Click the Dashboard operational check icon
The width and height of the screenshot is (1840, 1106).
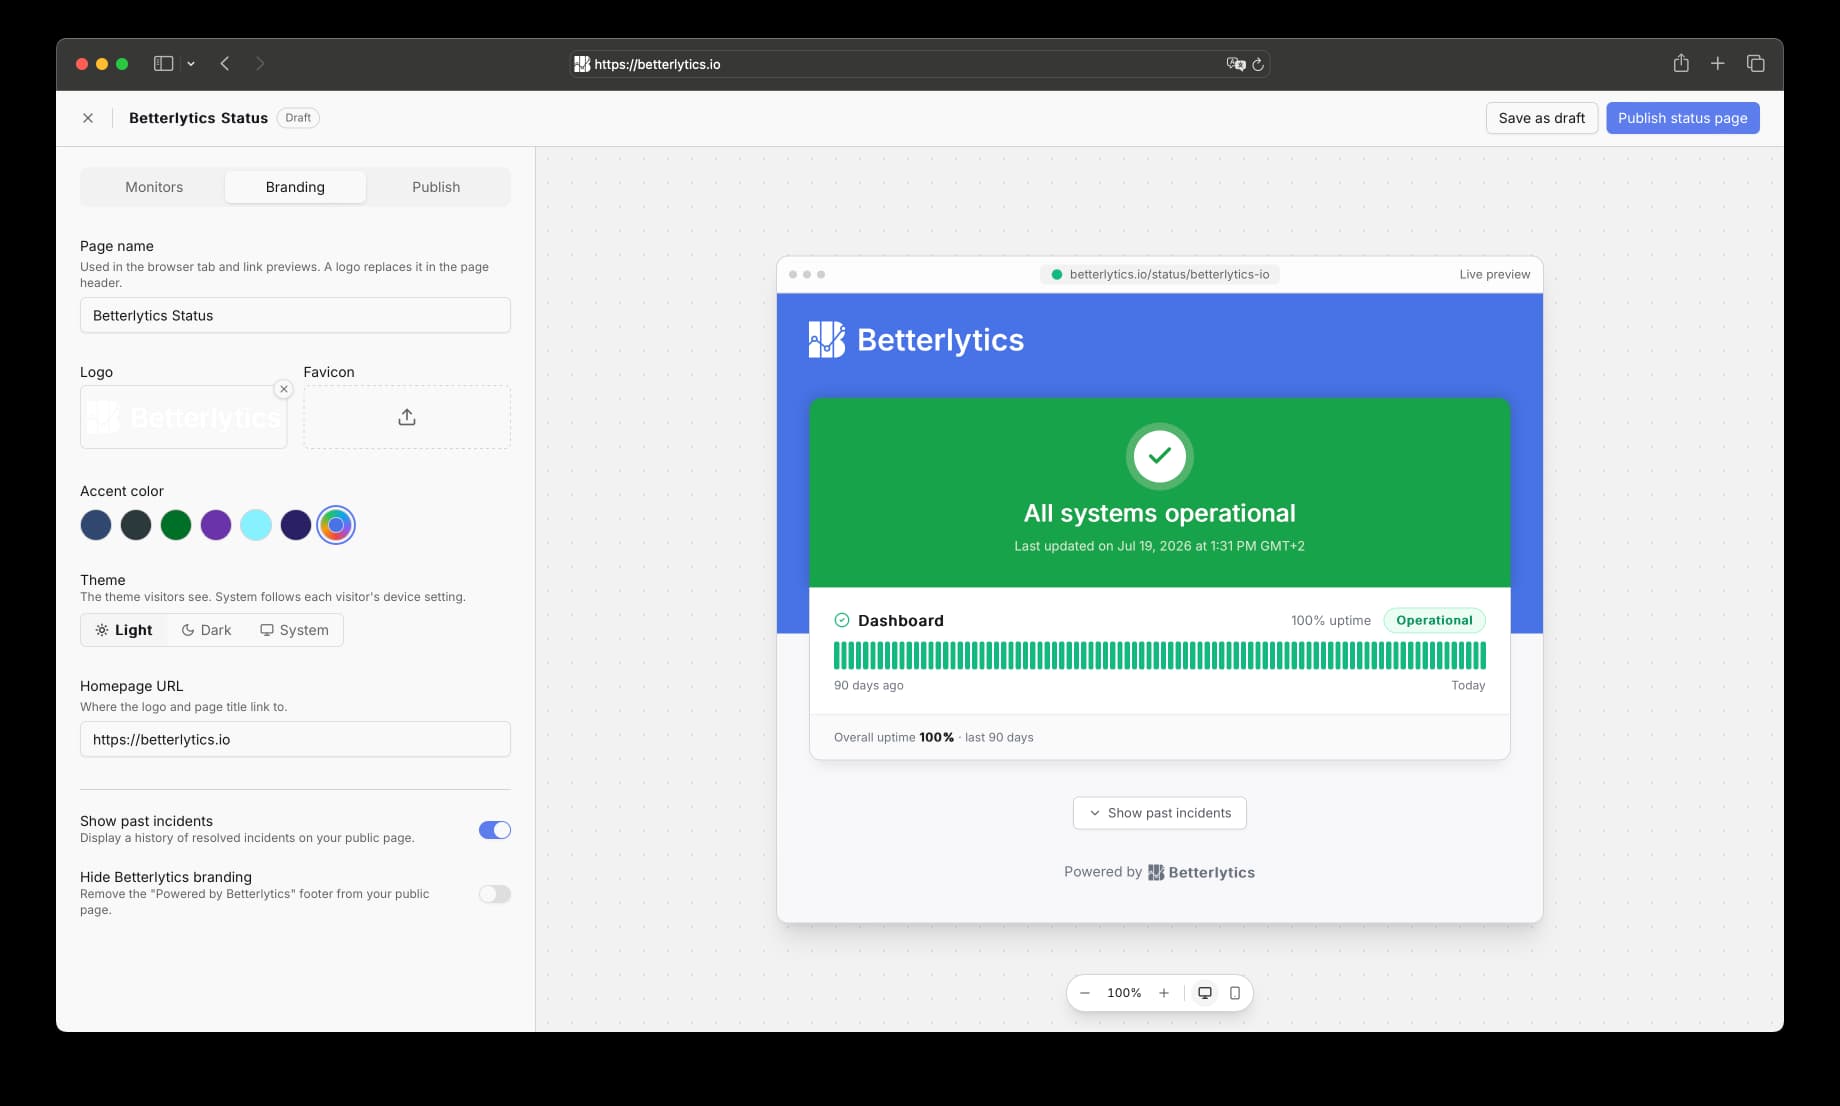coord(842,620)
